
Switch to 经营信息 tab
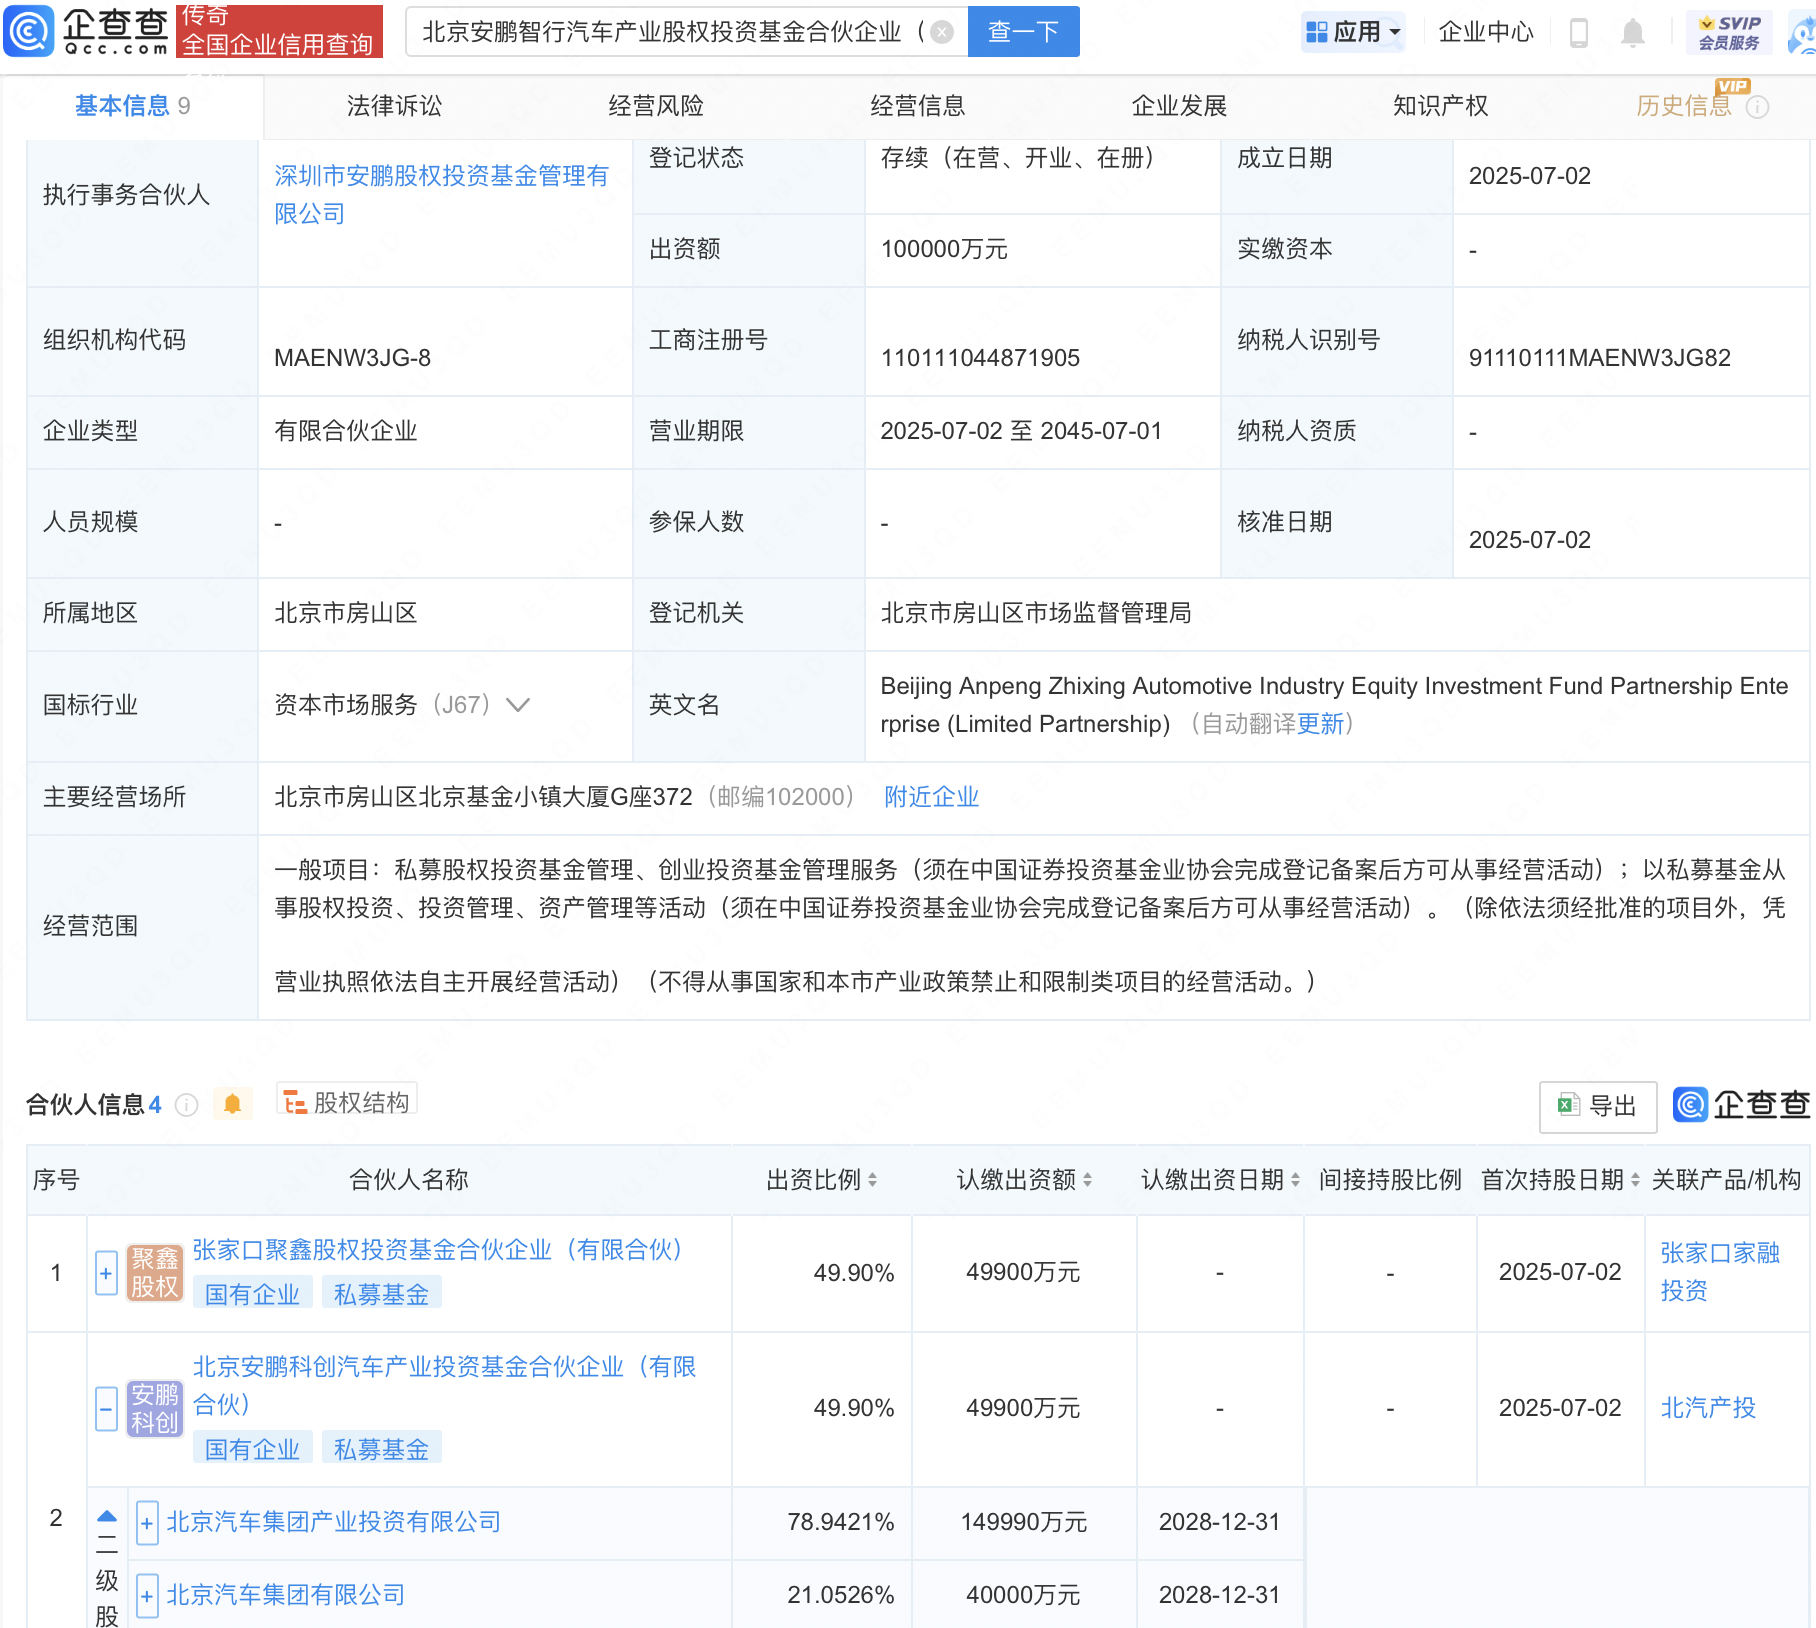[x=918, y=106]
